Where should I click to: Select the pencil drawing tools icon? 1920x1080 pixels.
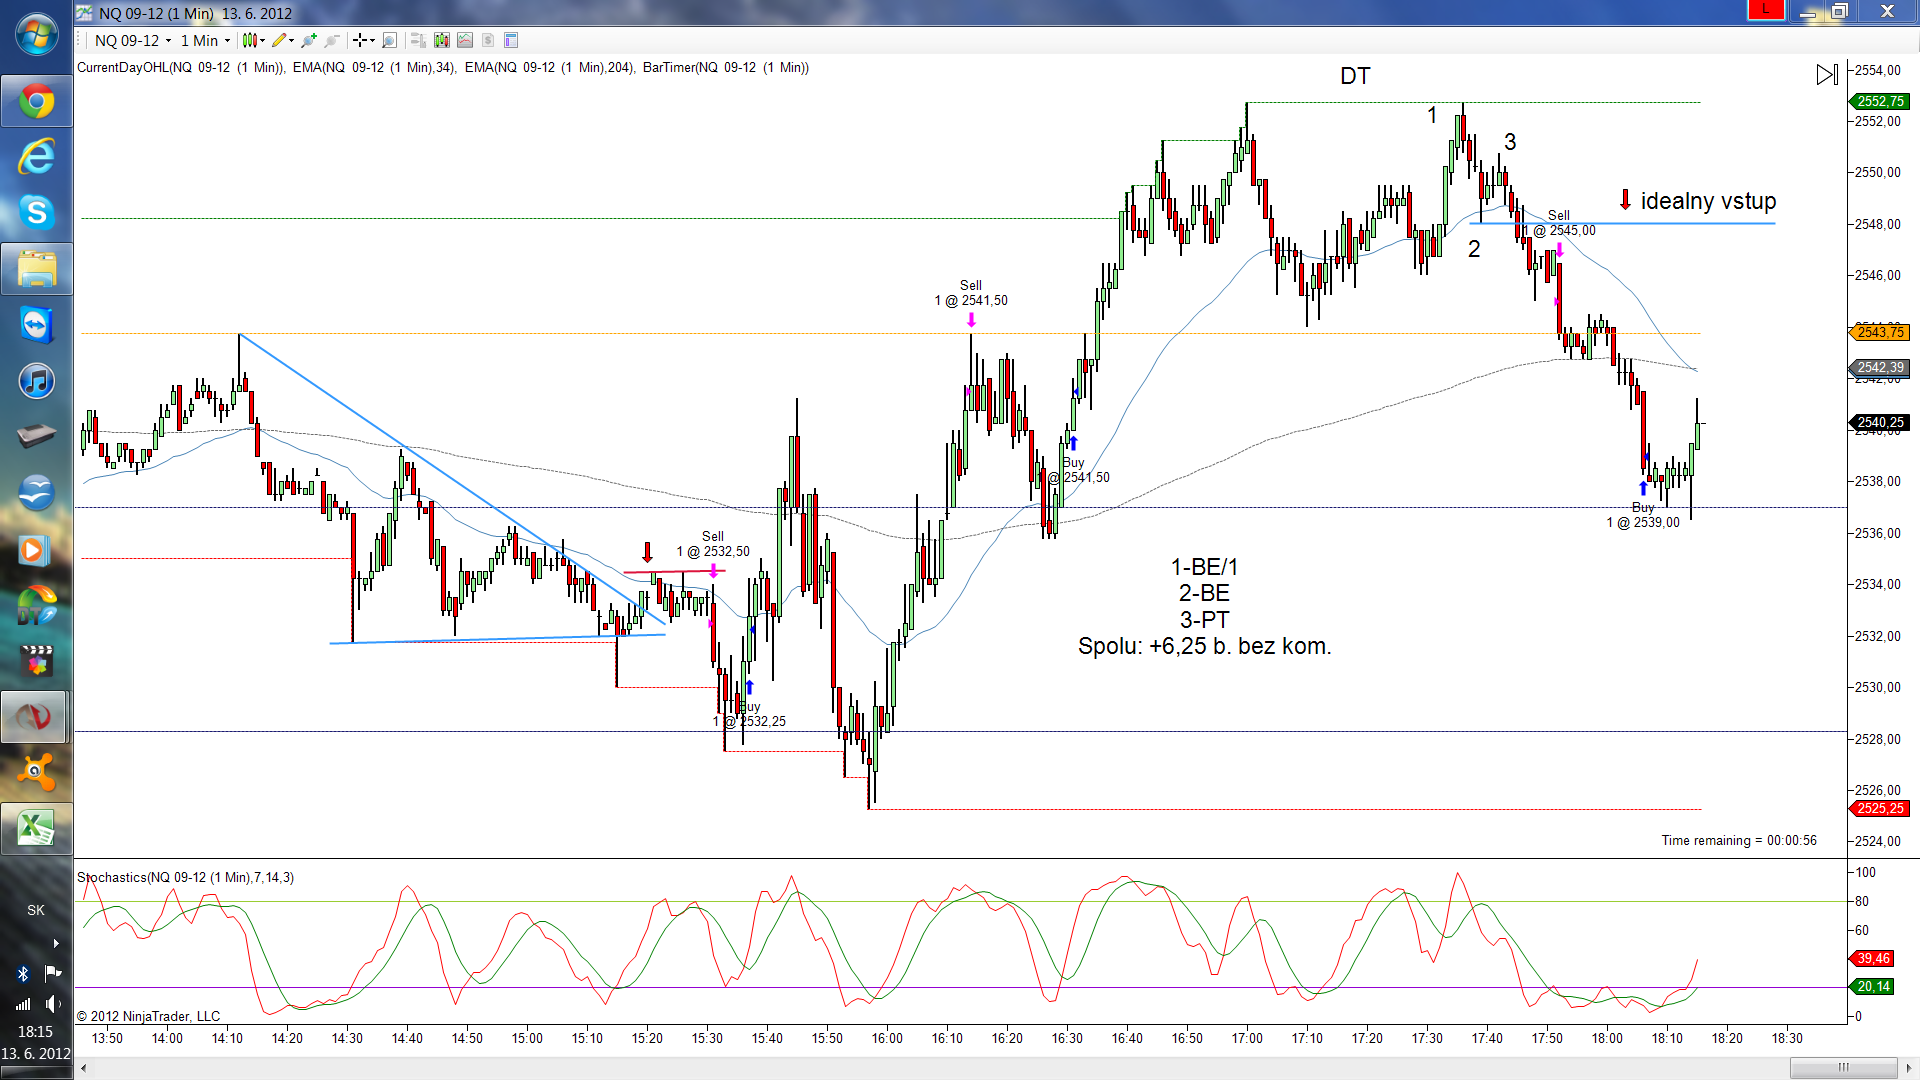point(281,41)
